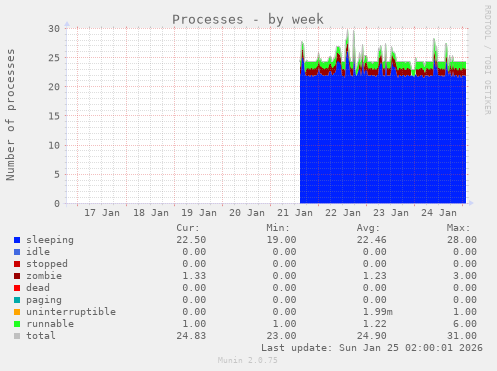The image size is (497, 371).
Task: Click the 'dead' legend label
Action: click(38, 288)
